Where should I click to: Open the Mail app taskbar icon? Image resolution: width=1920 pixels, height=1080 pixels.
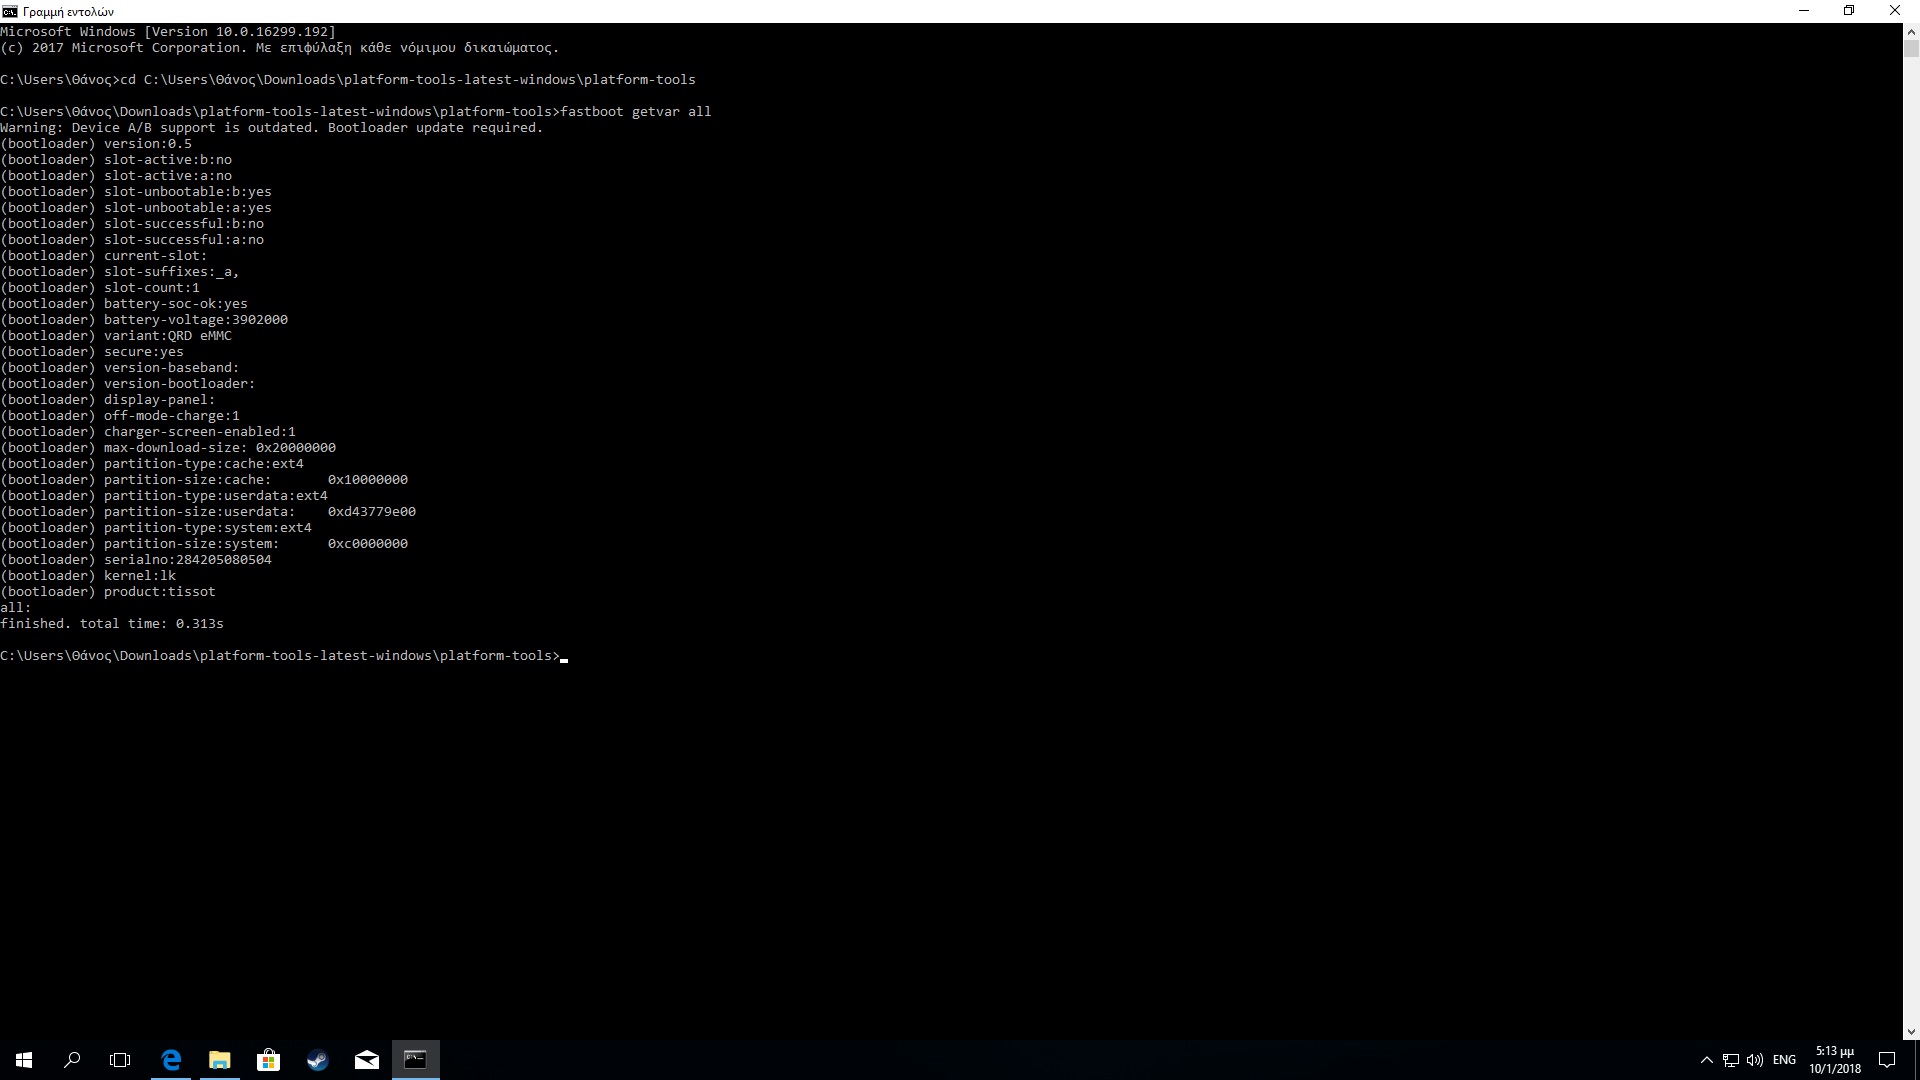366,1060
